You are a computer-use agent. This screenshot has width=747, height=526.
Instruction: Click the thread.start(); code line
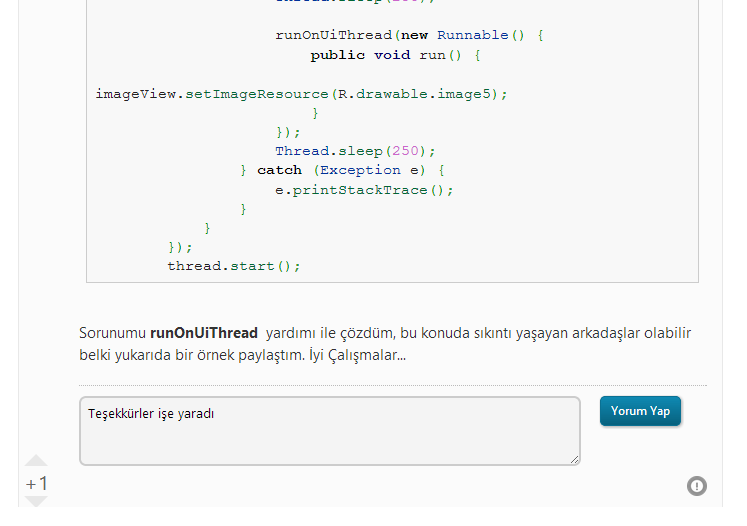tap(234, 266)
